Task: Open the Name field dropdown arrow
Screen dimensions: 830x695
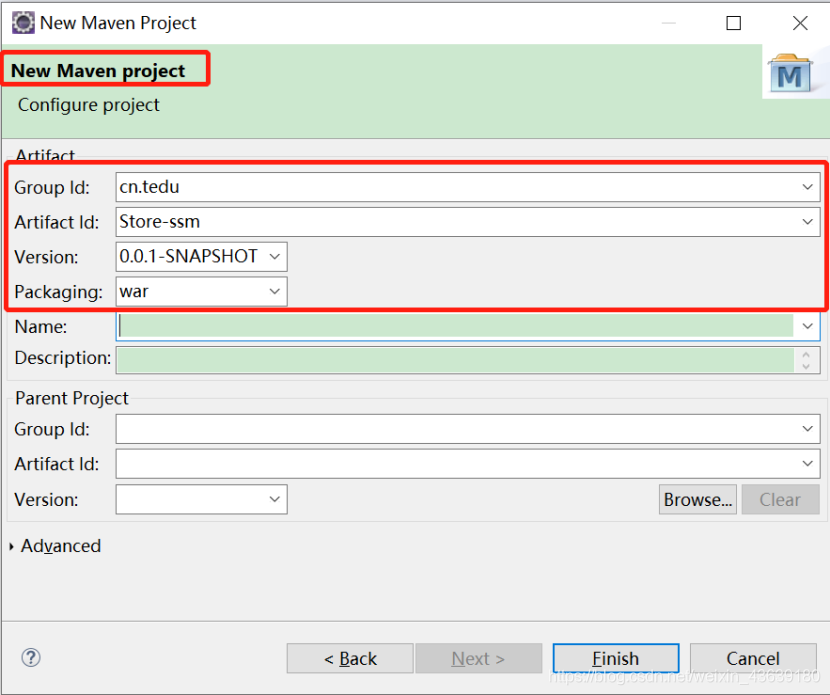Action: point(807,327)
